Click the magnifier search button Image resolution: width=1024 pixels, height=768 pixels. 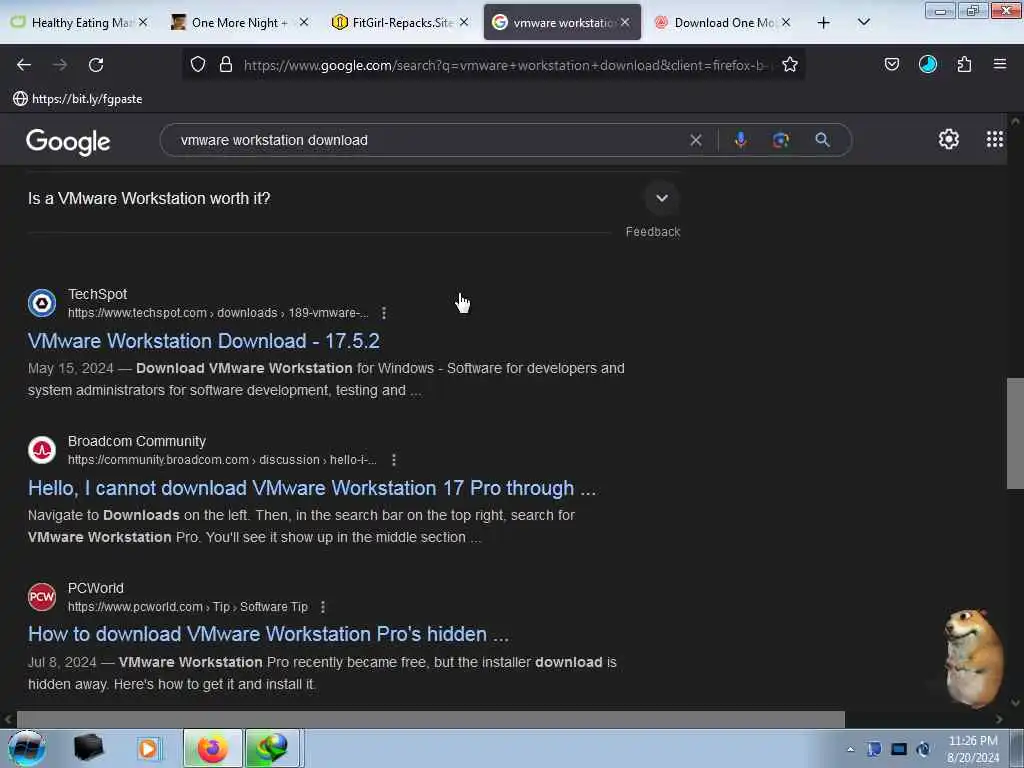pyautogui.click(x=822, y=140)
